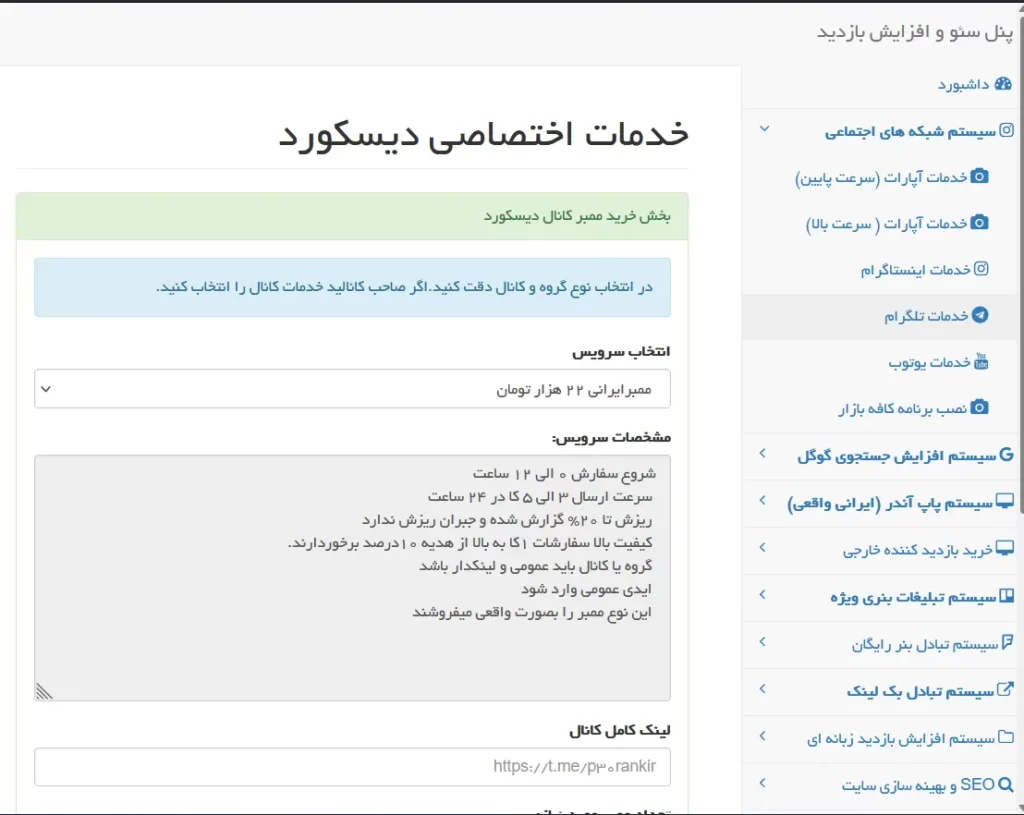Screen dimensions: 1024x815
Task: Click the Telegram paper-plane icon
Action: (x=980, y=315)
